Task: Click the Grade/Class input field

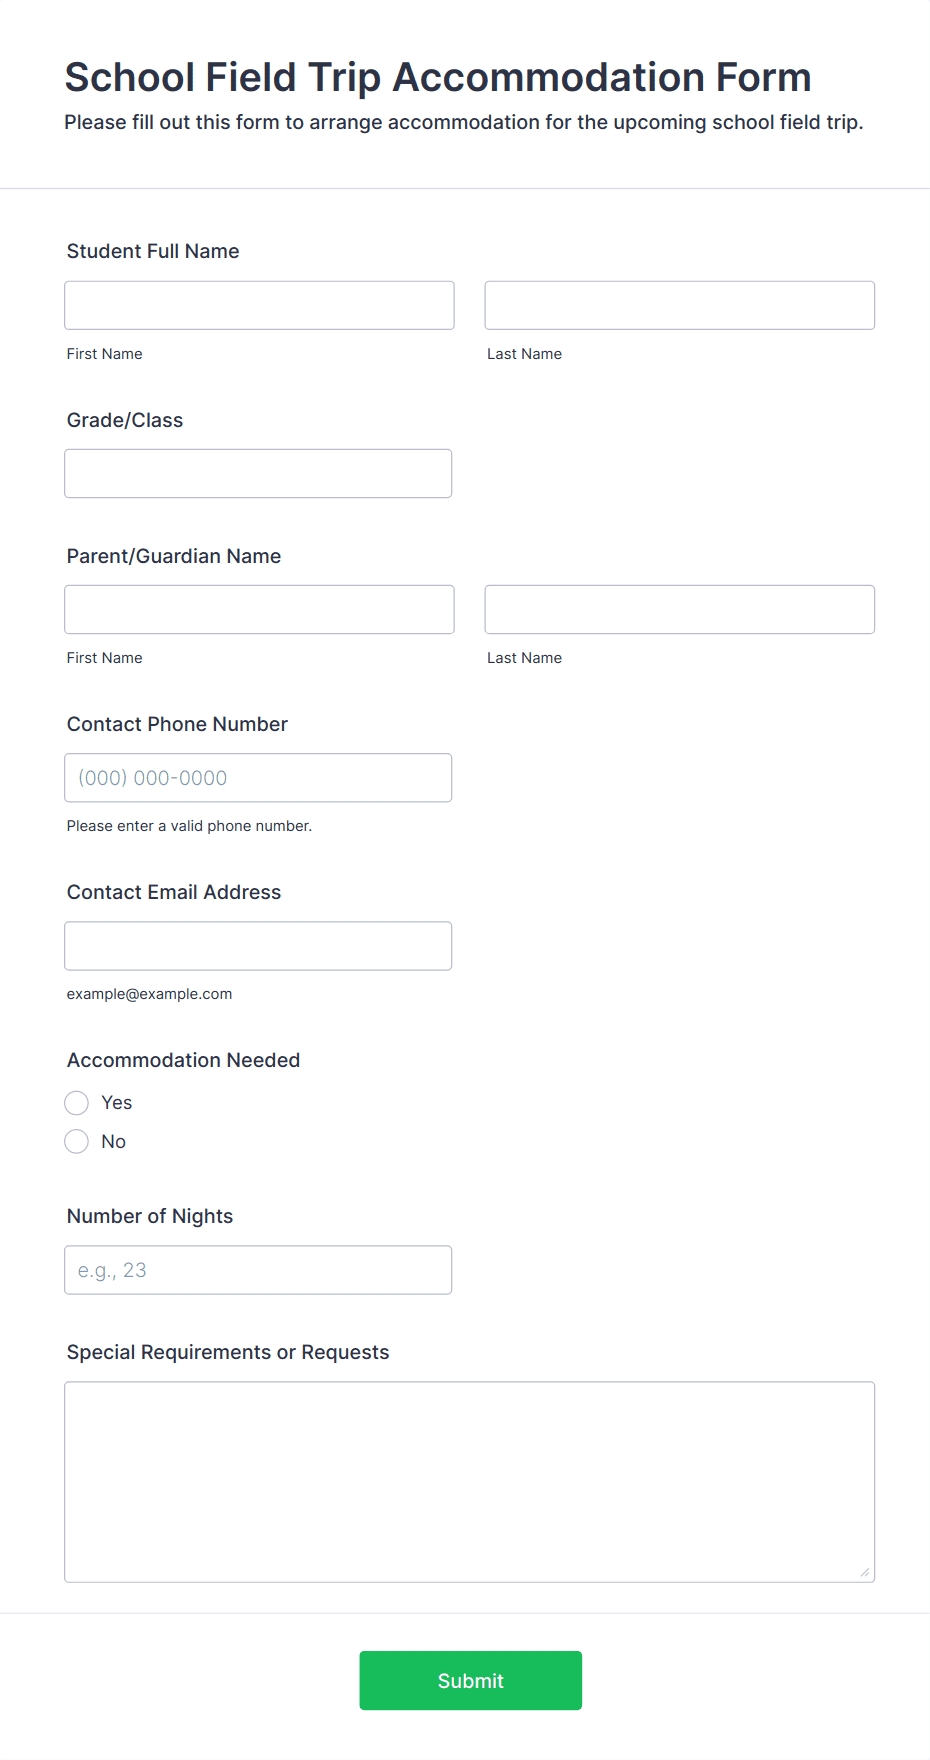Action: tap(258, 473)
